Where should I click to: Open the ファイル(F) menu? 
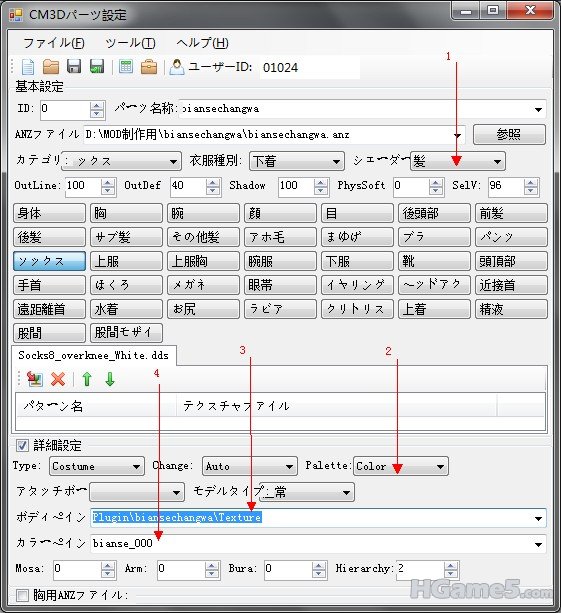(x=54, y=43)
